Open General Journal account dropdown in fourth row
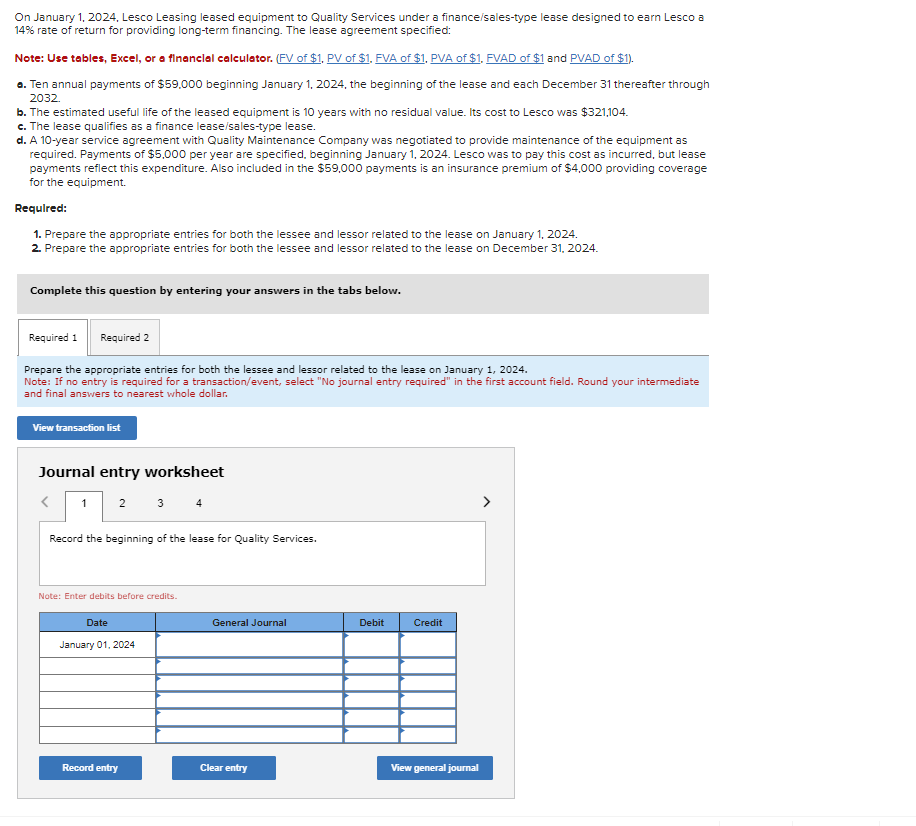This screenshot has width=916, height=826. coord(249,700)
